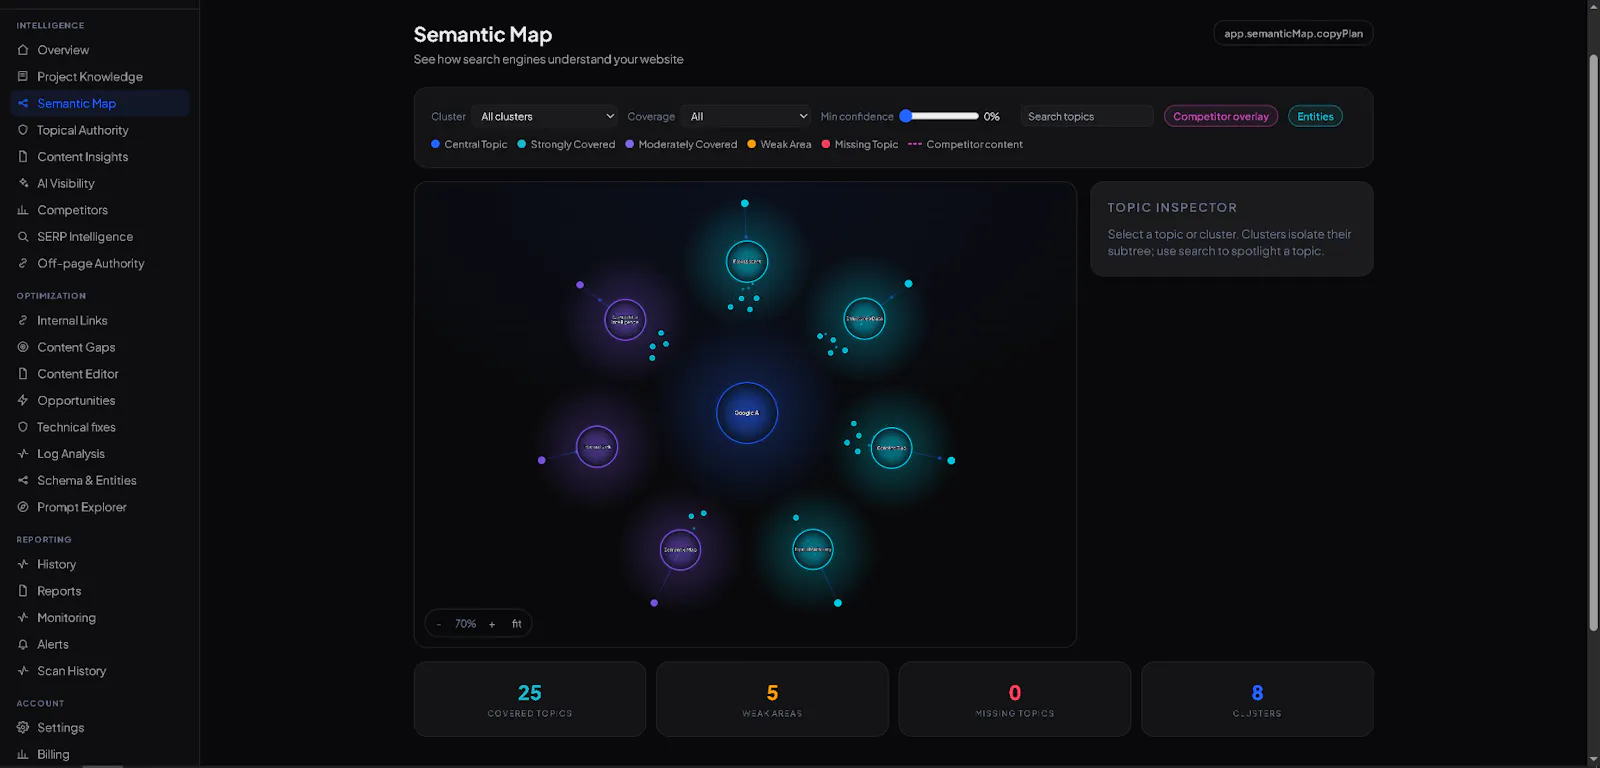Click the History activity icon
Viewport: 1600px width, 768px height.
point(23,564)
